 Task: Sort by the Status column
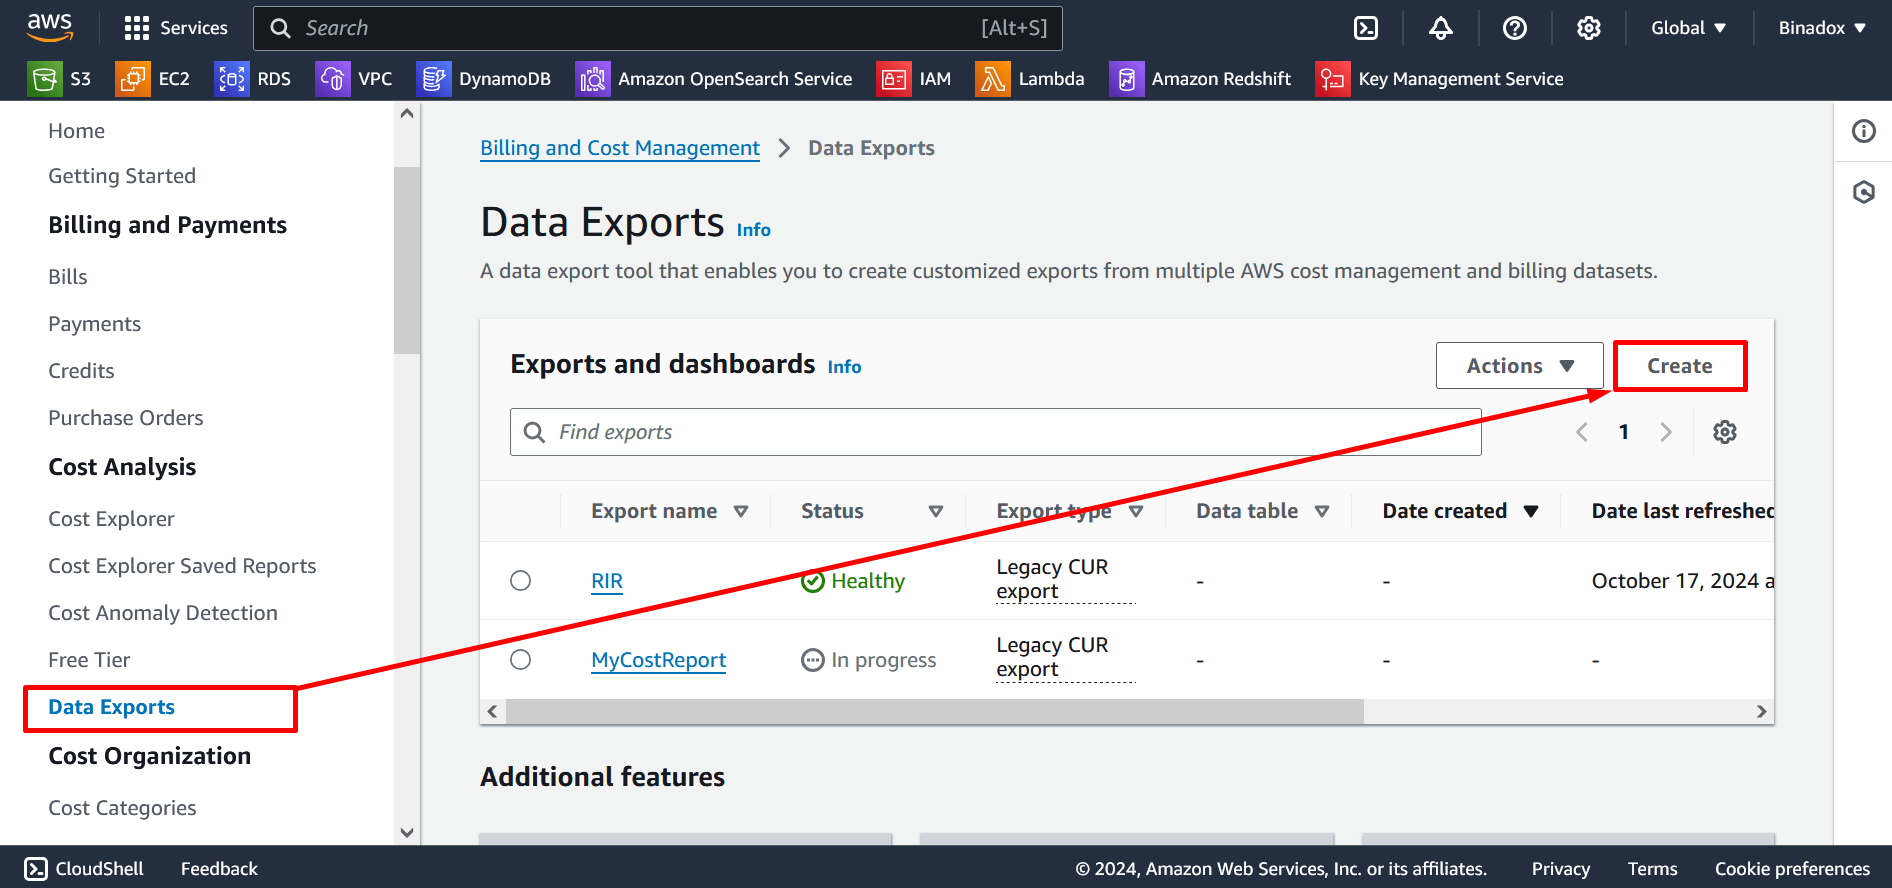pos(871,511)
